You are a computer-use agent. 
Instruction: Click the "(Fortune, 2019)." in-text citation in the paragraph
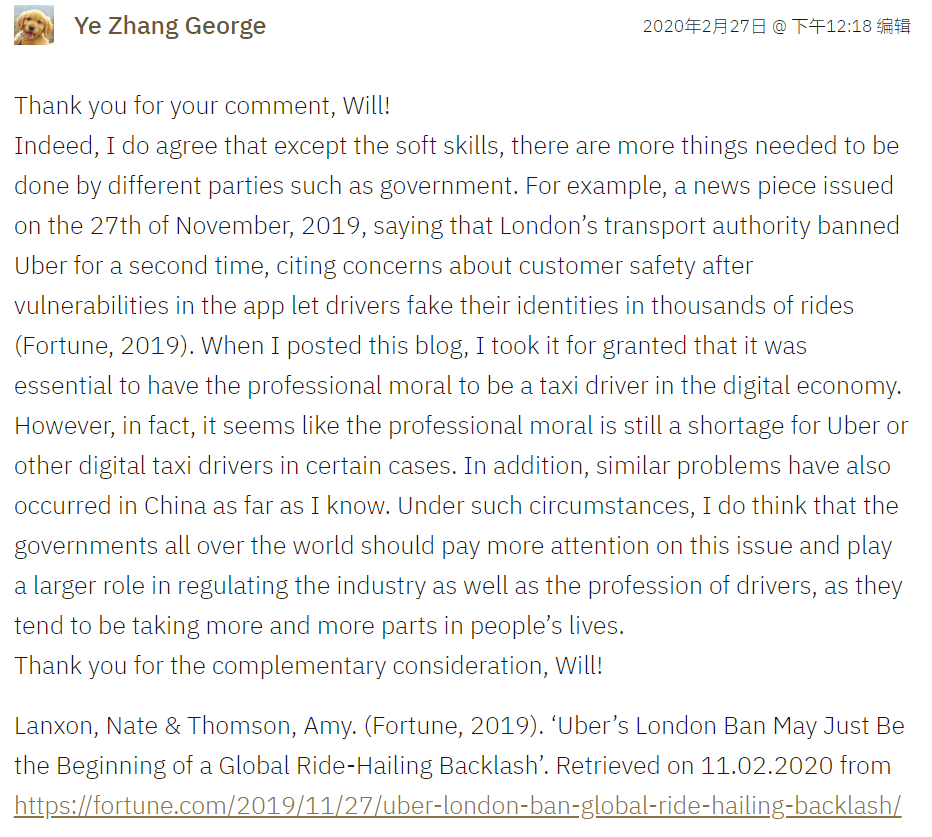tap(98, 346)
